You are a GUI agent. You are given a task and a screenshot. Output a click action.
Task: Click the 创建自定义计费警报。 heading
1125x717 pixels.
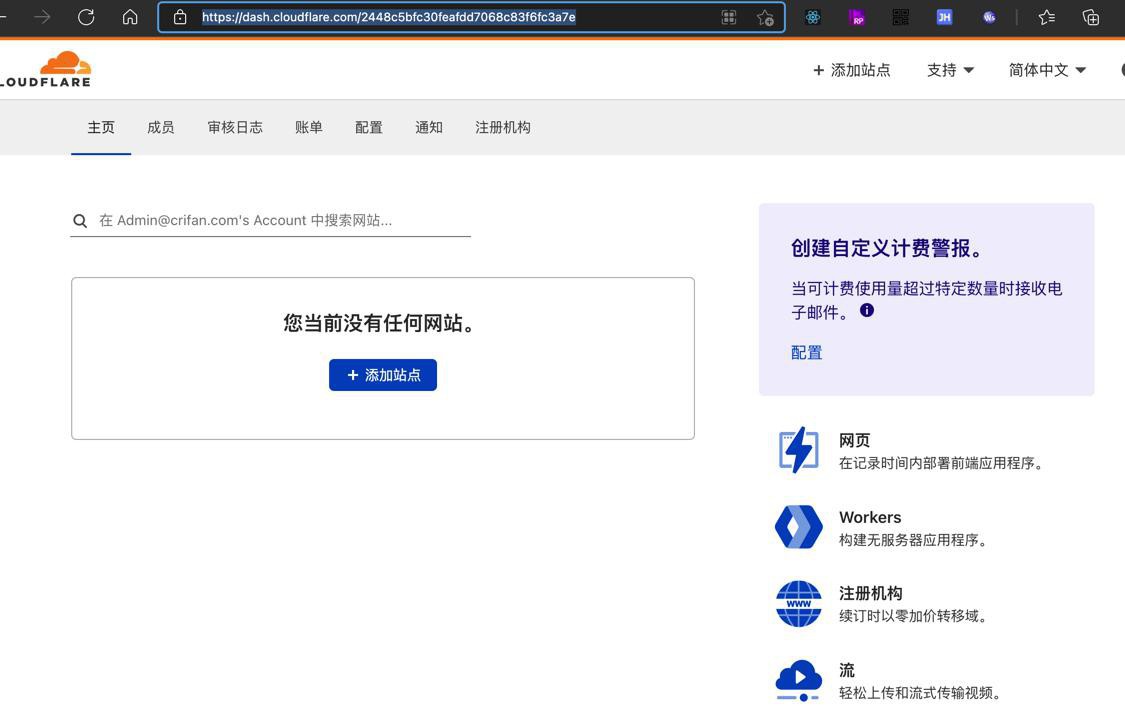[x=888, y=248]
